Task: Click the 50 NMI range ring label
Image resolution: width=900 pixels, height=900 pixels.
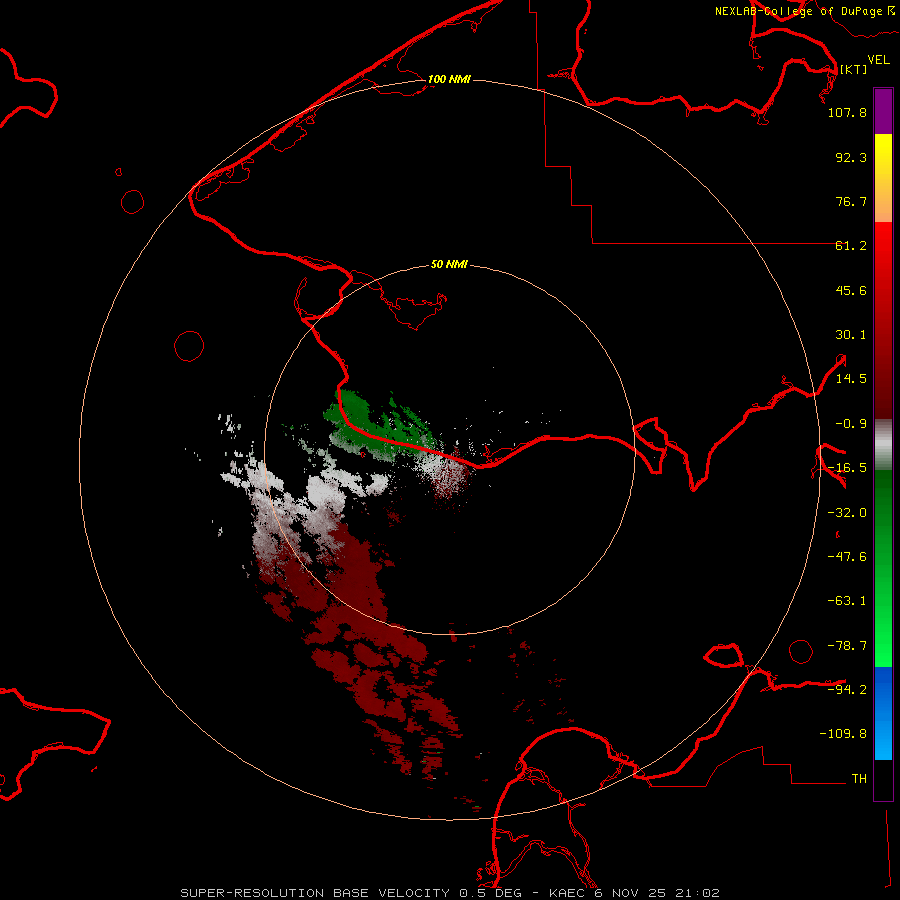Action: (x=449, y=264)
